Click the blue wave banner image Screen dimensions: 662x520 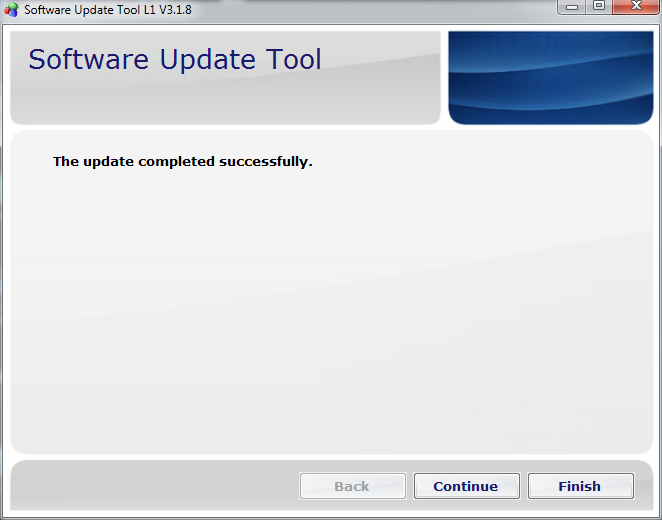[550, 78]
